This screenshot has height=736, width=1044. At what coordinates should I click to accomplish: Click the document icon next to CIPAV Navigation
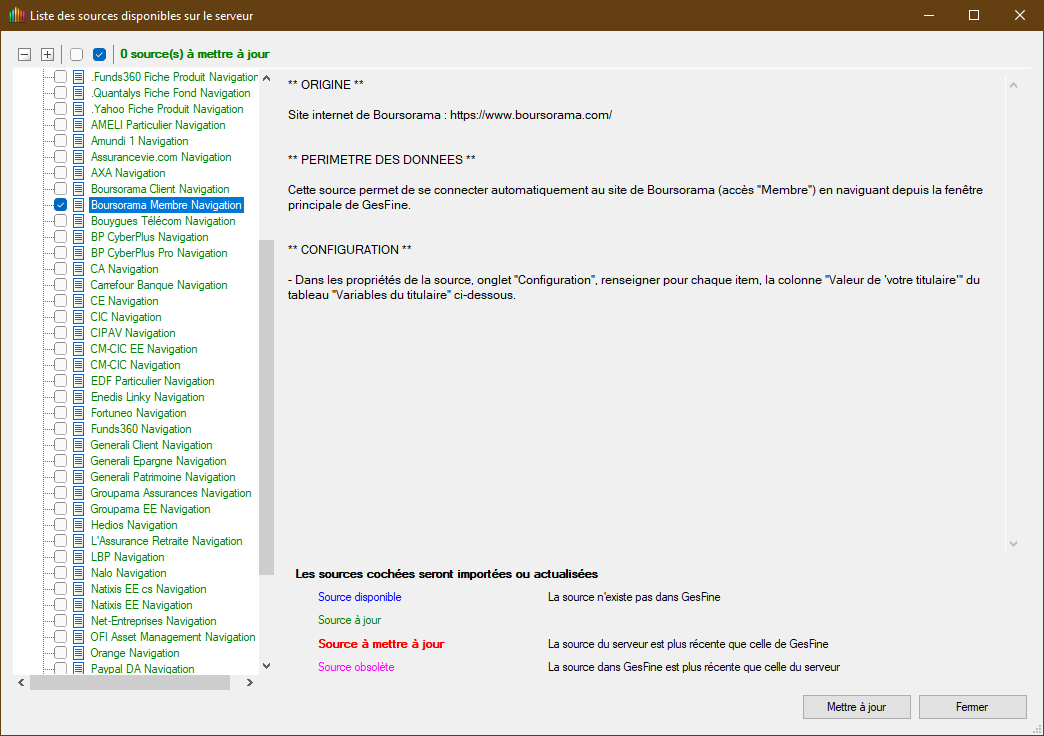click(78, 333)
